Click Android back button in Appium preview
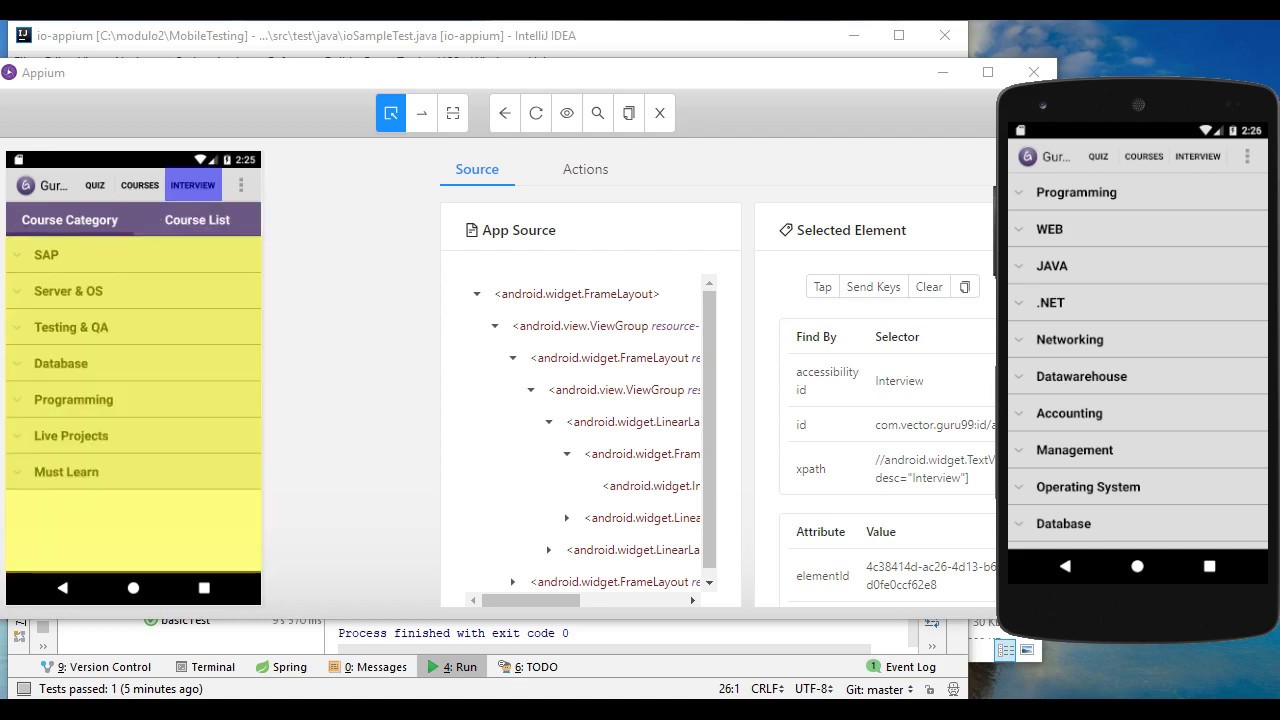Viewport: 1280px width, 720px height. point(62,588)
